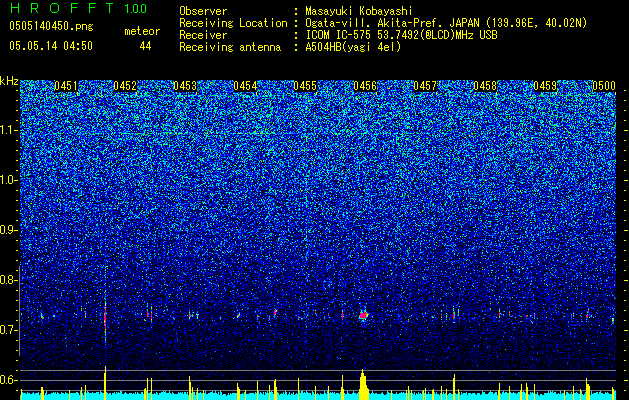Image resolution: width=629 pixels, height=400 pixels.
Task: Click the 0451 time marker
Action: pyautogui.click(x=66, y=86)
